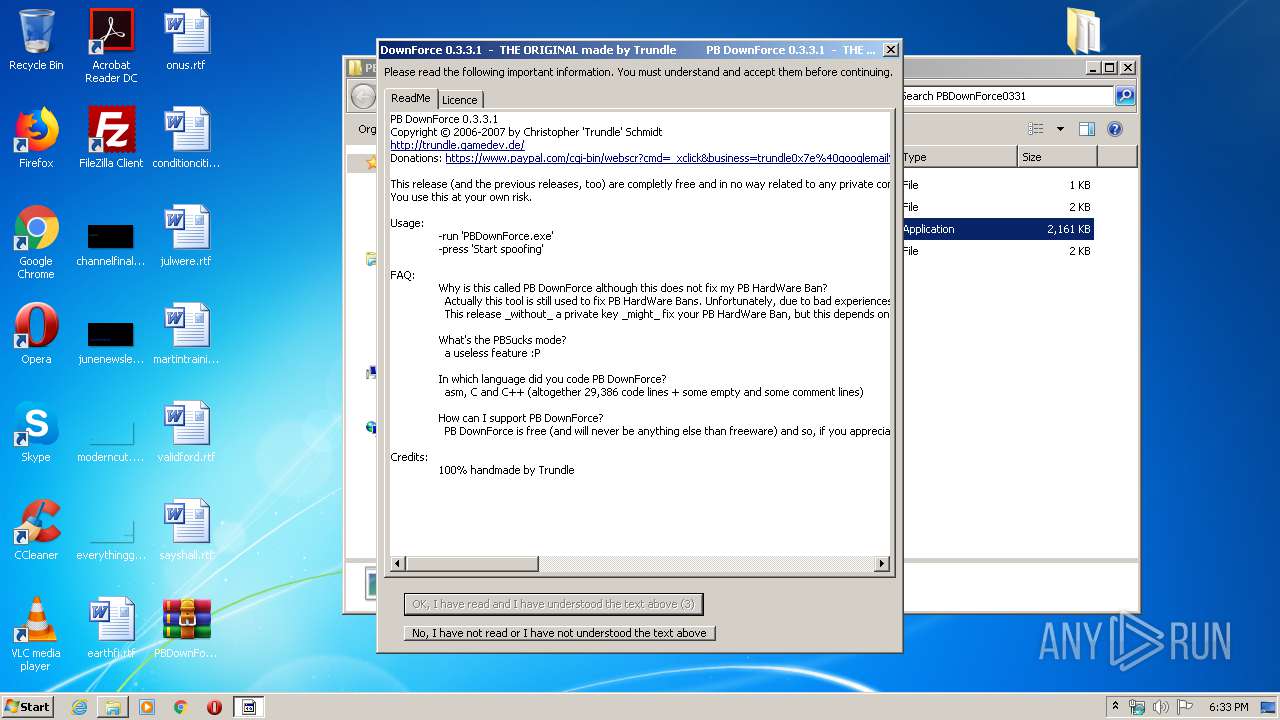Viewport: 1280px width, 720px height.
Task: Click the readme horizontal scrollbar thumb
Action: coord(471,564)
